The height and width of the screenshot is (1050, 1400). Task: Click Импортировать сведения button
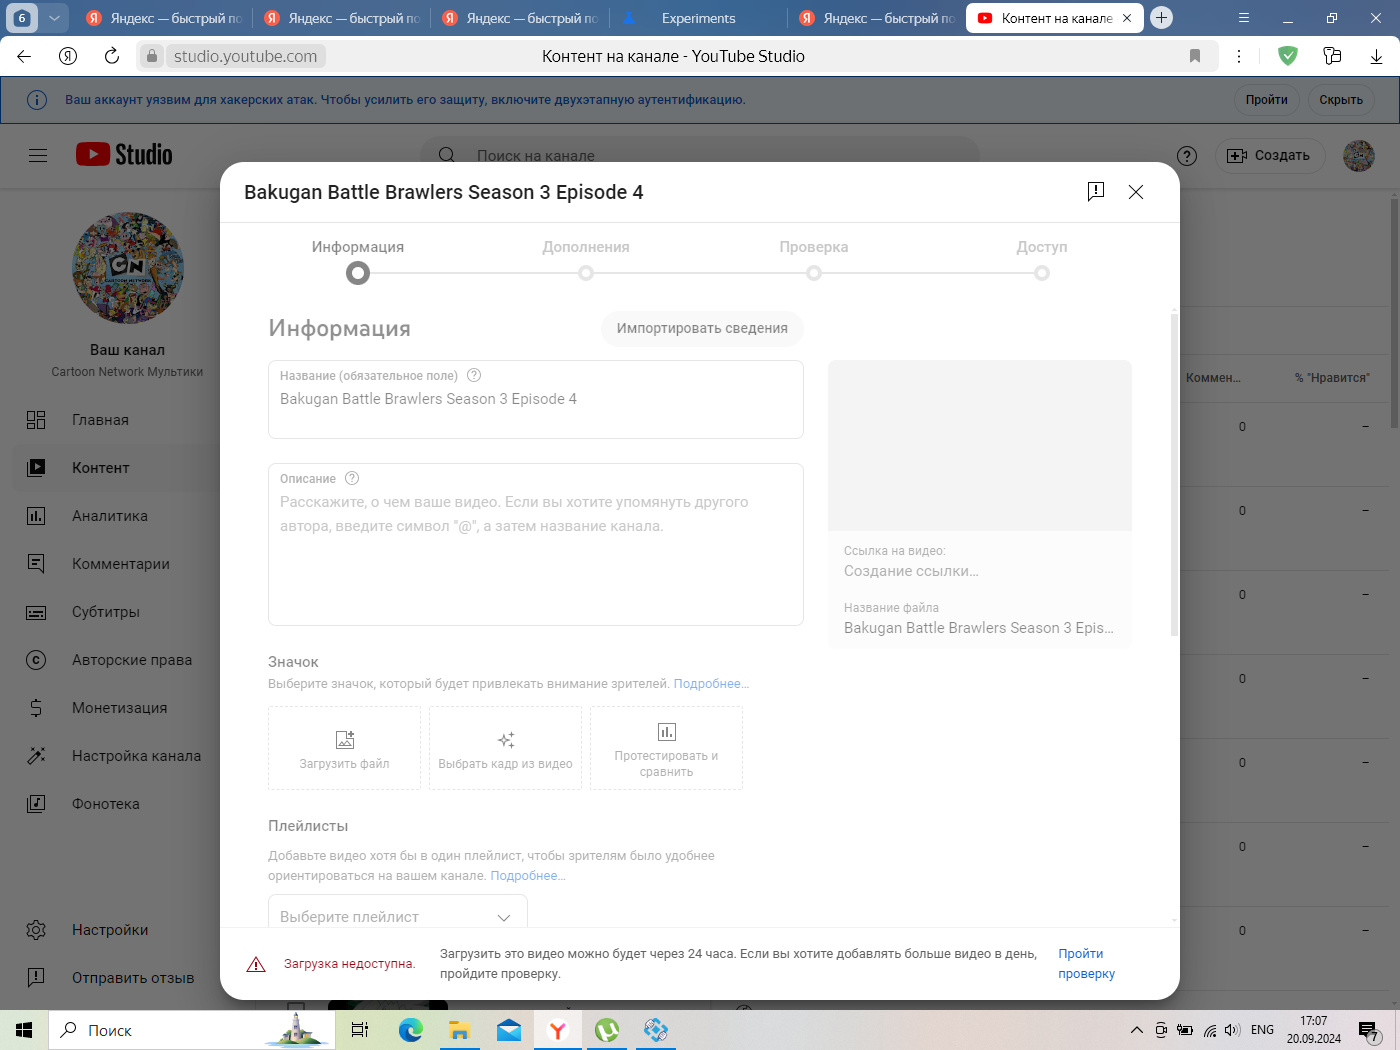tap(702, 328)
